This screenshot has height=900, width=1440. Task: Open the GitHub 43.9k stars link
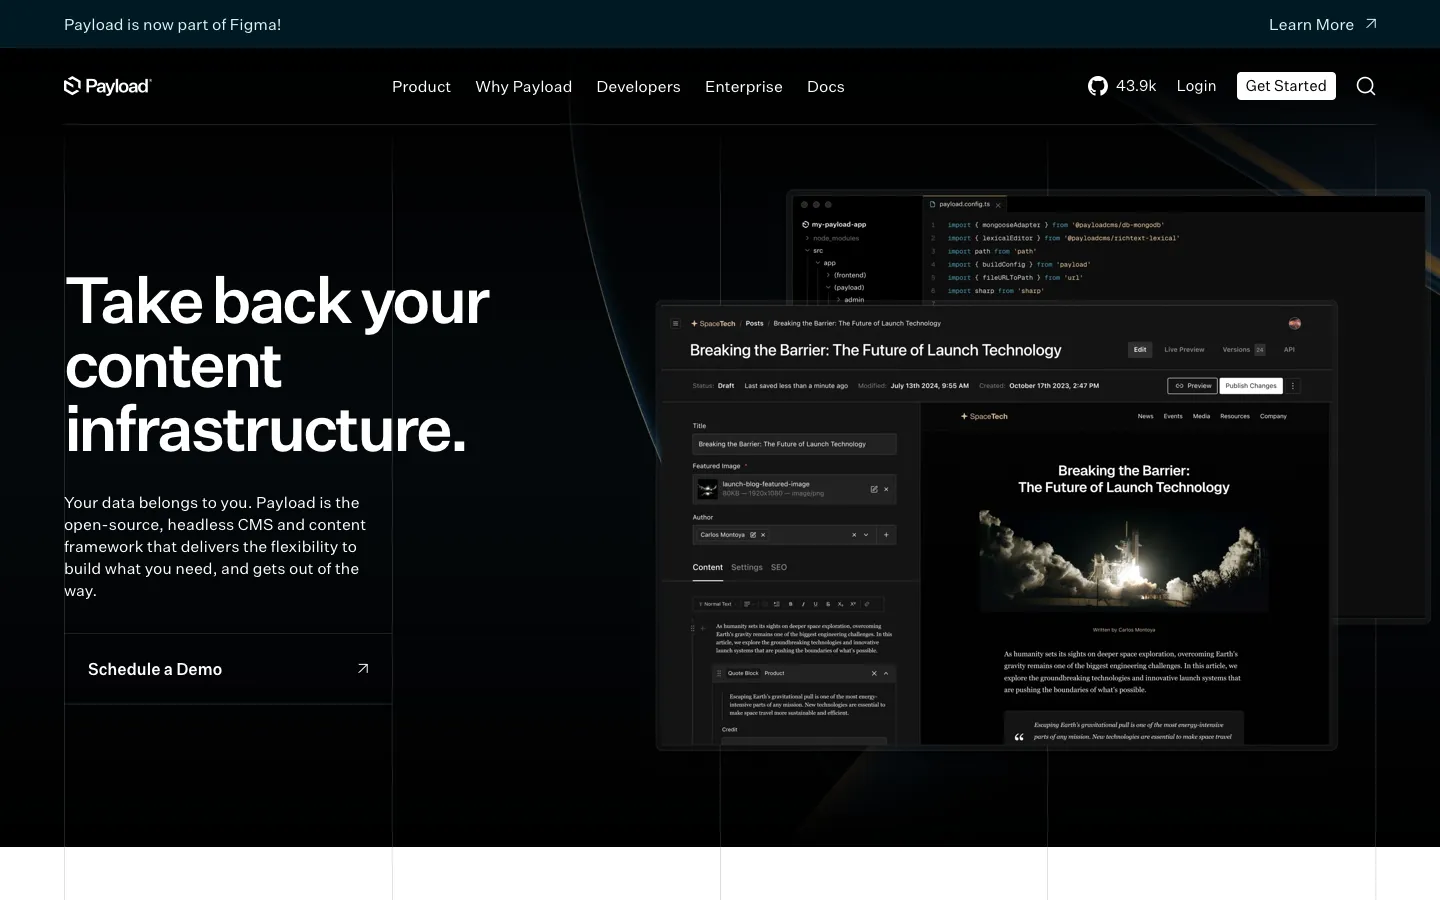point(1122,86)
